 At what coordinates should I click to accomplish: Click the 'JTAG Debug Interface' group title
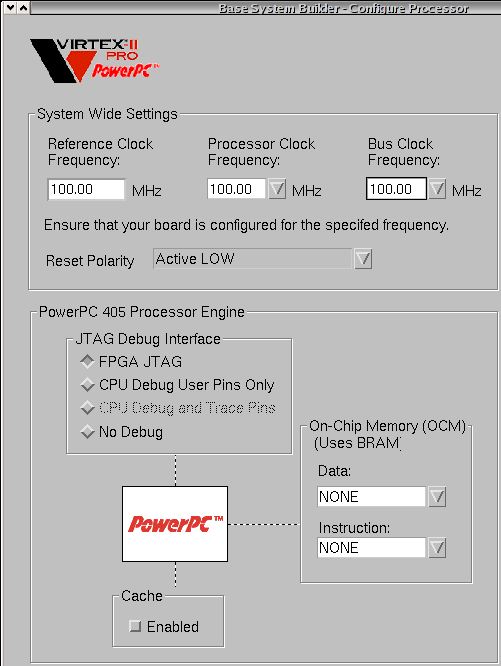pyautogui.click(x=148, y=339)
